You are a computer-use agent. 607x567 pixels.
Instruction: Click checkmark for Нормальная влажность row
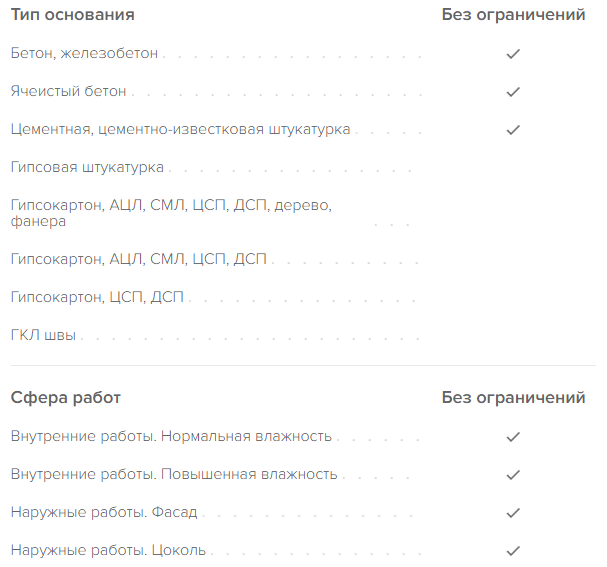coord(513,437)
